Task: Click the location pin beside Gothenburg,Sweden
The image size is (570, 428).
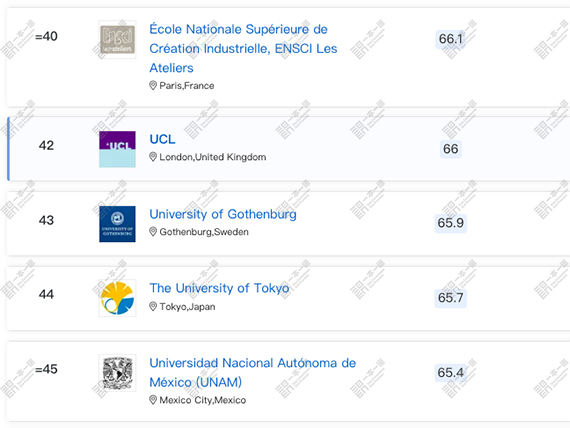Action: pyautogui.click(x=153, y=232)
